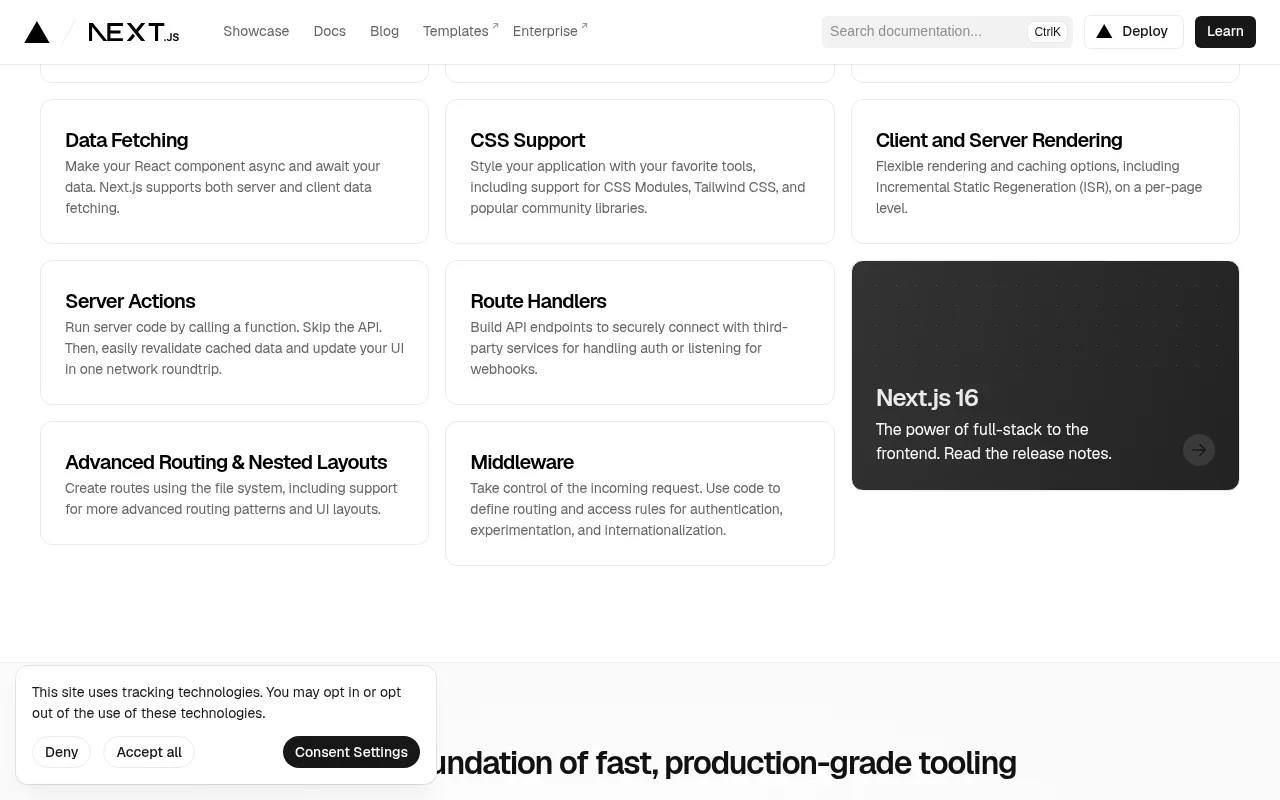Click 'The power of full-stack' text

click(x=958, y=429)
